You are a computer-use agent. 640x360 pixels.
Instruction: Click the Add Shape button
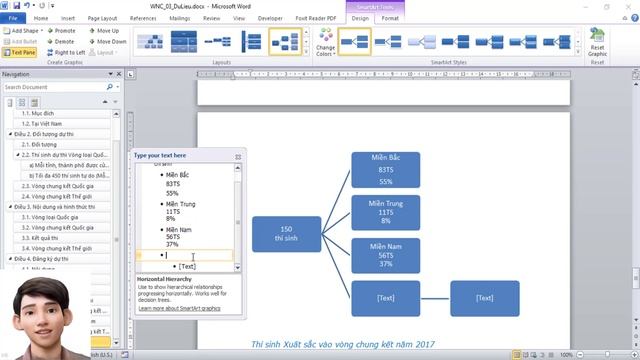point(21,31)
